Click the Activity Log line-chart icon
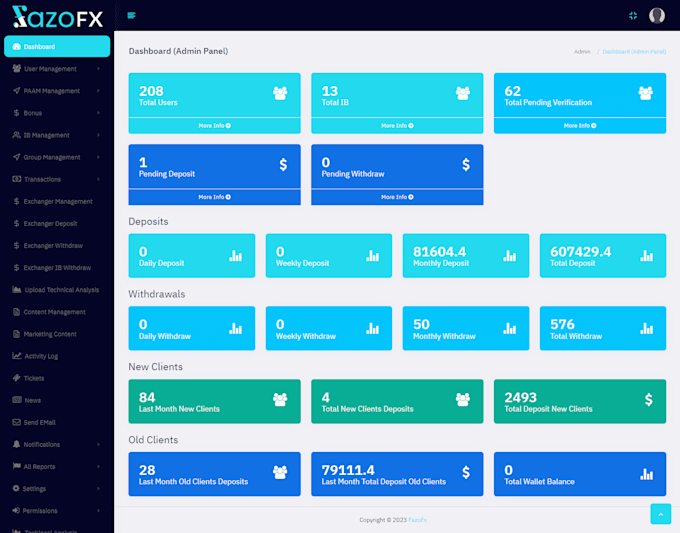 pos(17,356)
